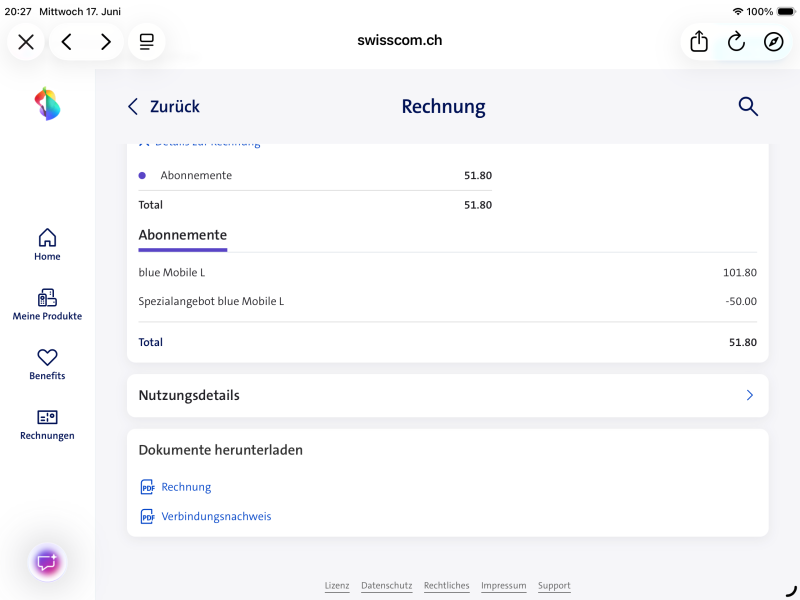
Task: Open search with the magnifier icon
Action: point(748,107)
